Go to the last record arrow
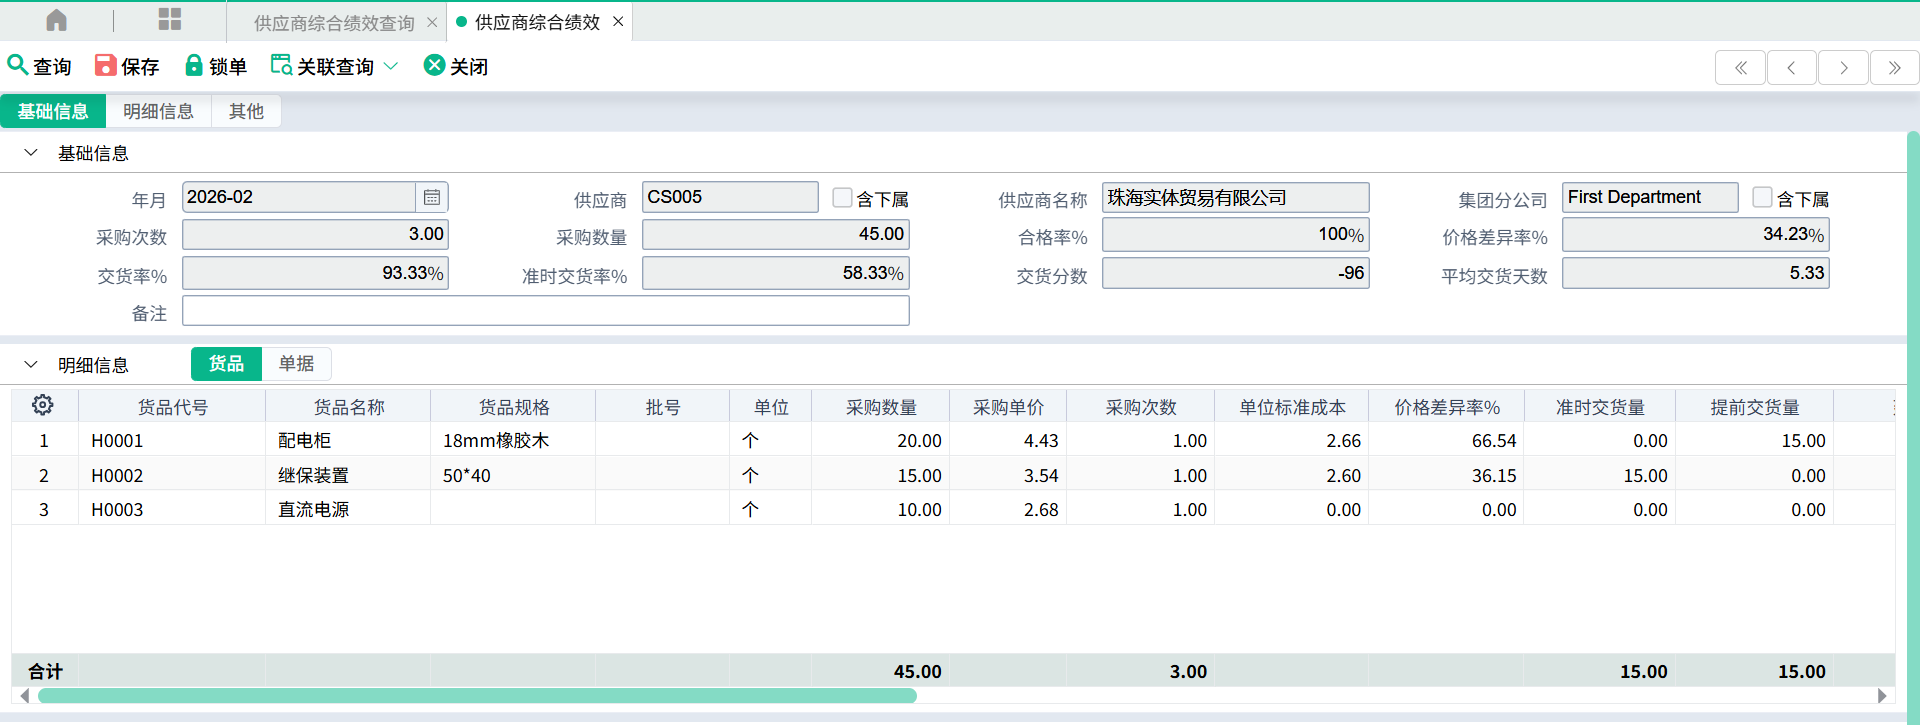 pyautogui.click(x=1894, y=68)
